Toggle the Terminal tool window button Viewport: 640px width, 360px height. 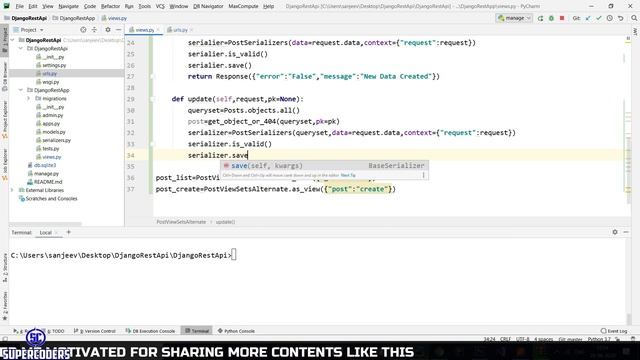pos(196,331)
